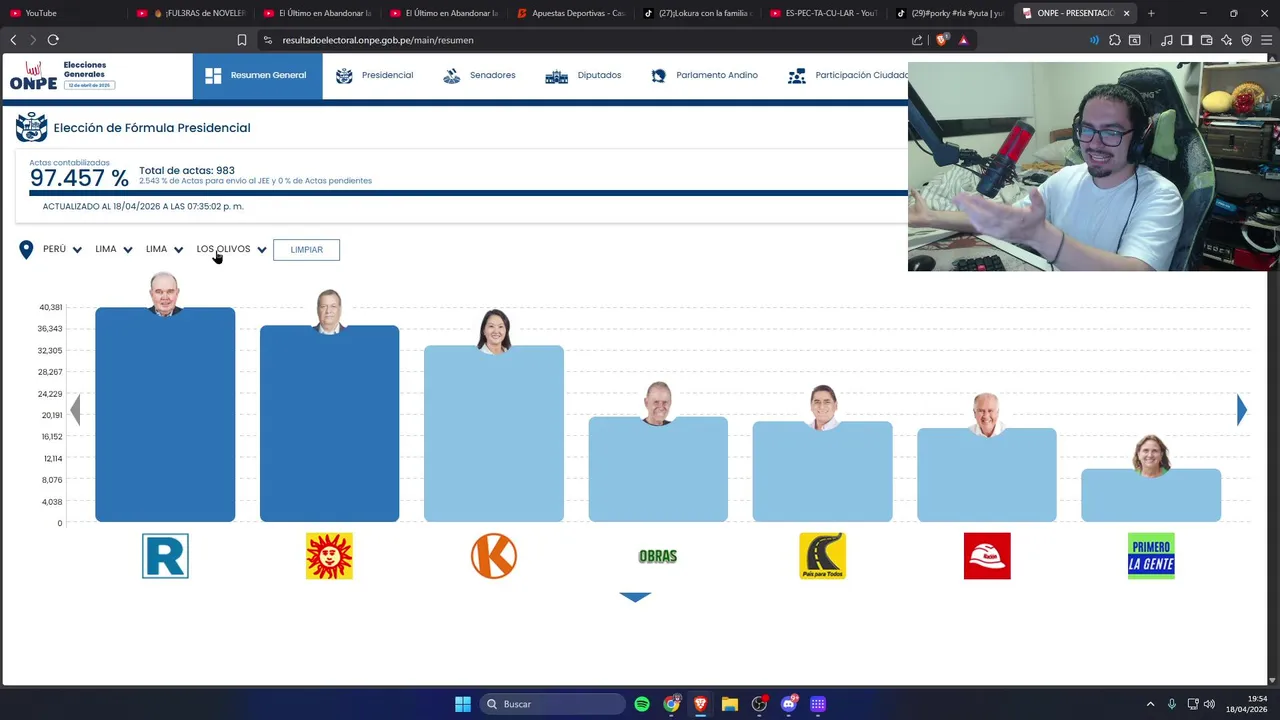Viewport: 1280px width, 720px height.
Task: Click the yellow sun party logo
Action: [x=329, y=556]
